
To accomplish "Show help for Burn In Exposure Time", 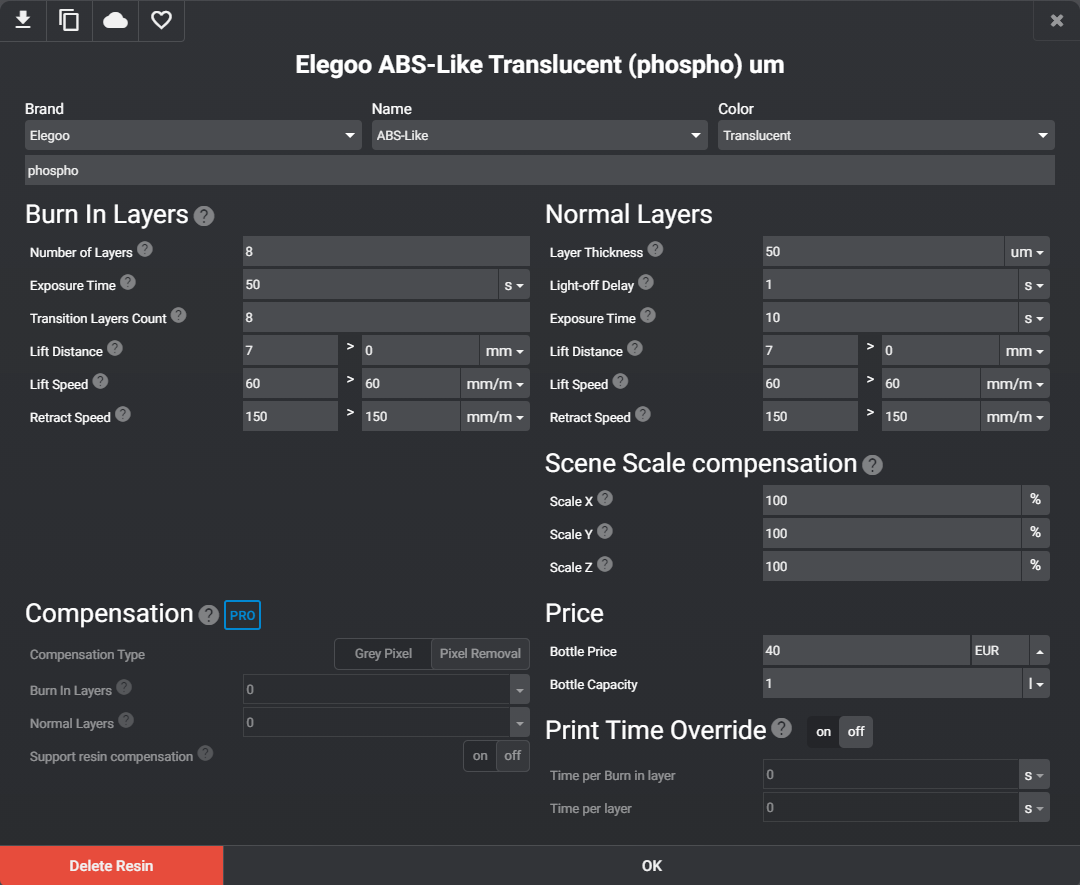I will pyautogui.click(x=128, y=282).
